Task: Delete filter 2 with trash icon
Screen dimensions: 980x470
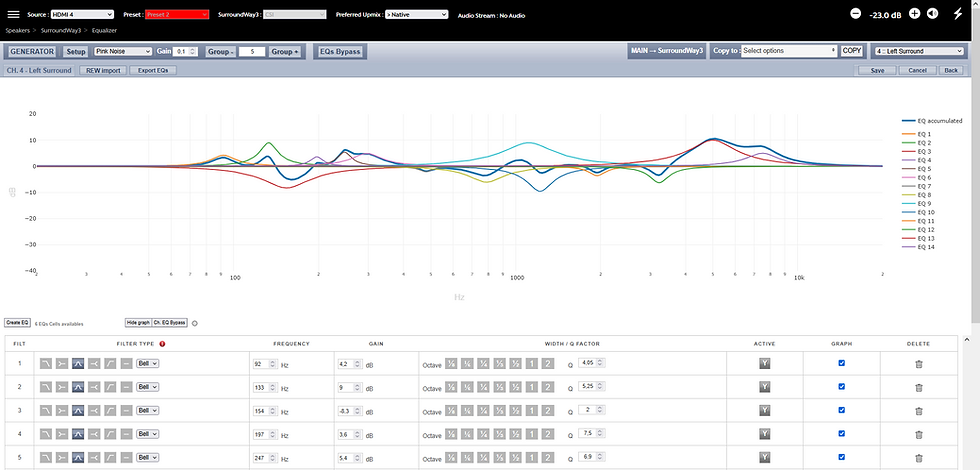Action: pos(919,388)
